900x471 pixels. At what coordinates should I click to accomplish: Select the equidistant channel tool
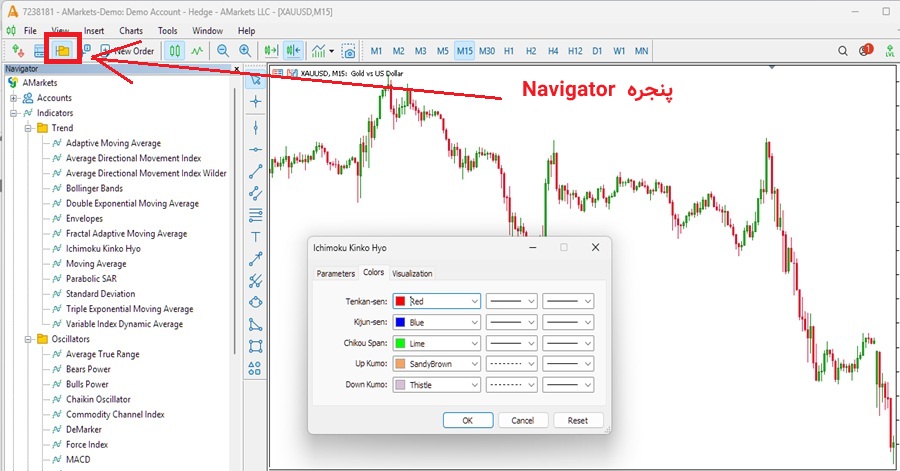click(x=255, y=193)
